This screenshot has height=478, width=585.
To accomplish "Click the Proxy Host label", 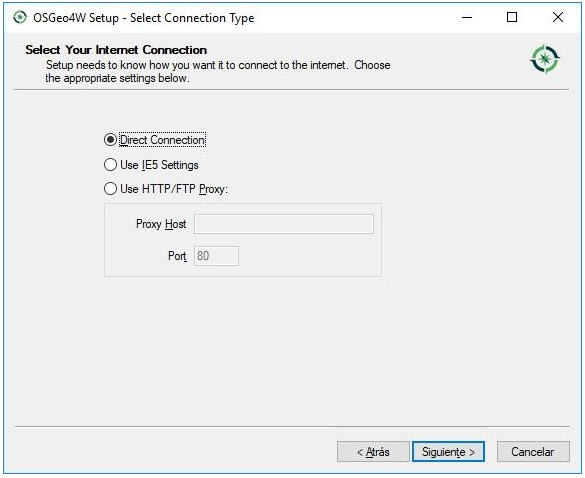I will (x=161, y=224).
